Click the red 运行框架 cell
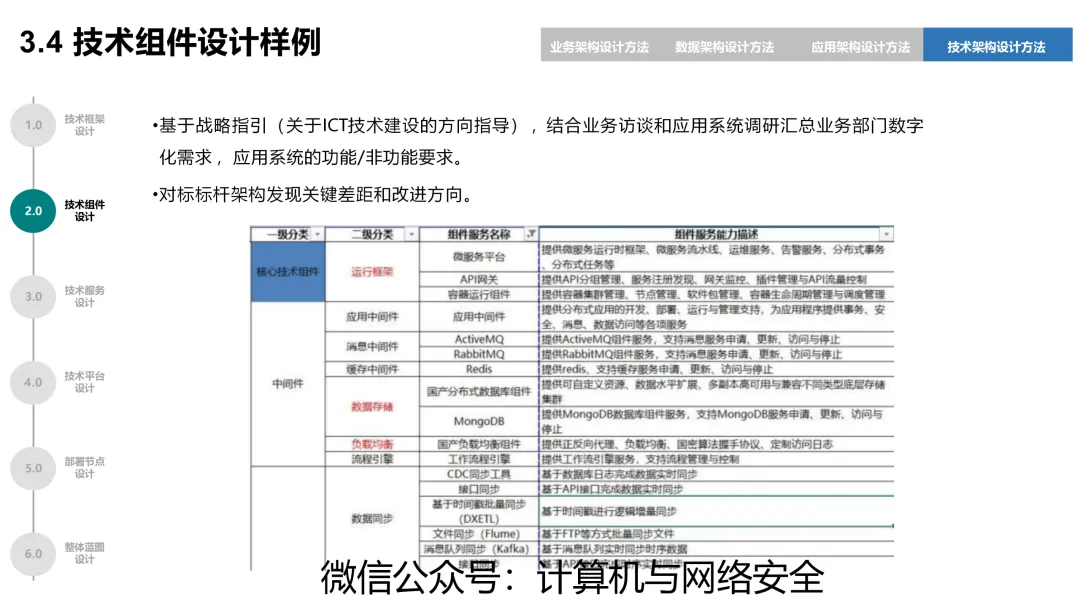This screenshot has height=608, width=1080. [372, 271]
